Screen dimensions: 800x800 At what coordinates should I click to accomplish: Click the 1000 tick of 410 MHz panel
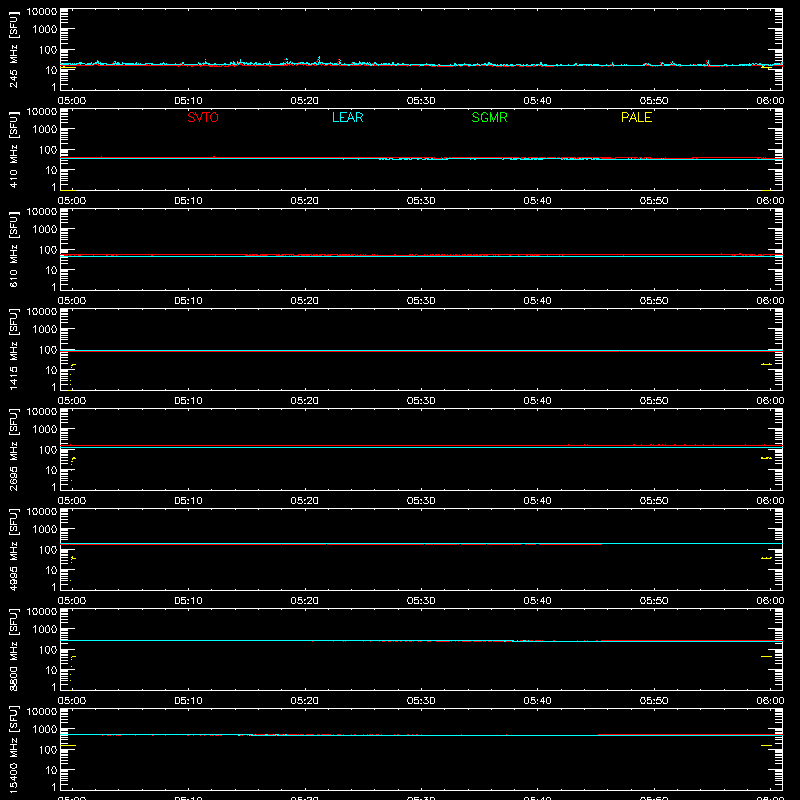(x=45, y=130)
